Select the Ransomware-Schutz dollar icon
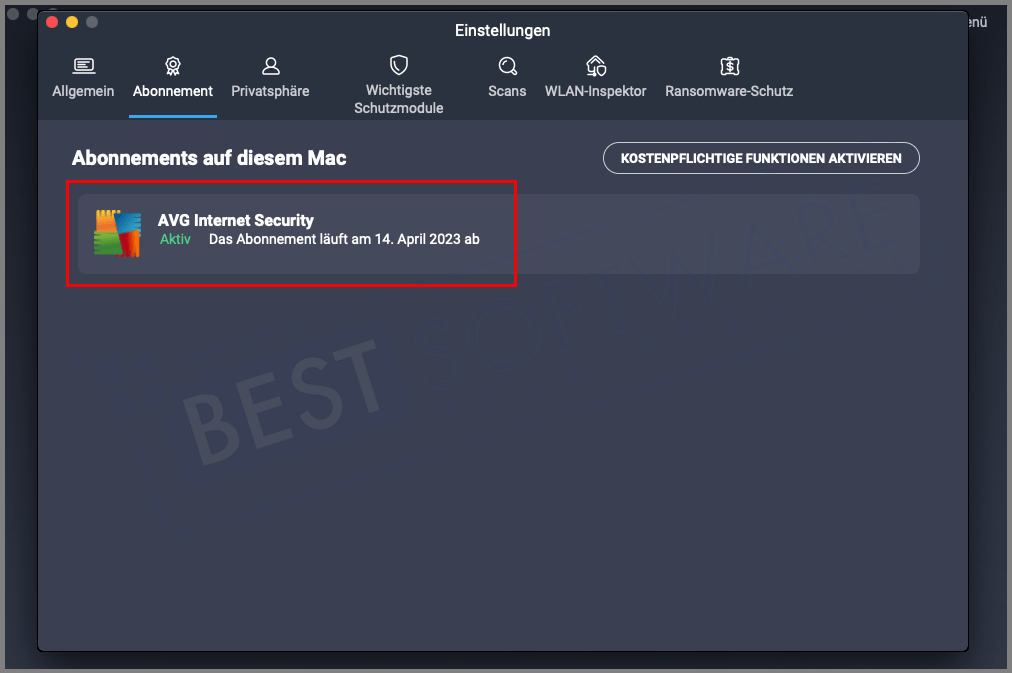 pyautogui.click(x=729, y=64)
